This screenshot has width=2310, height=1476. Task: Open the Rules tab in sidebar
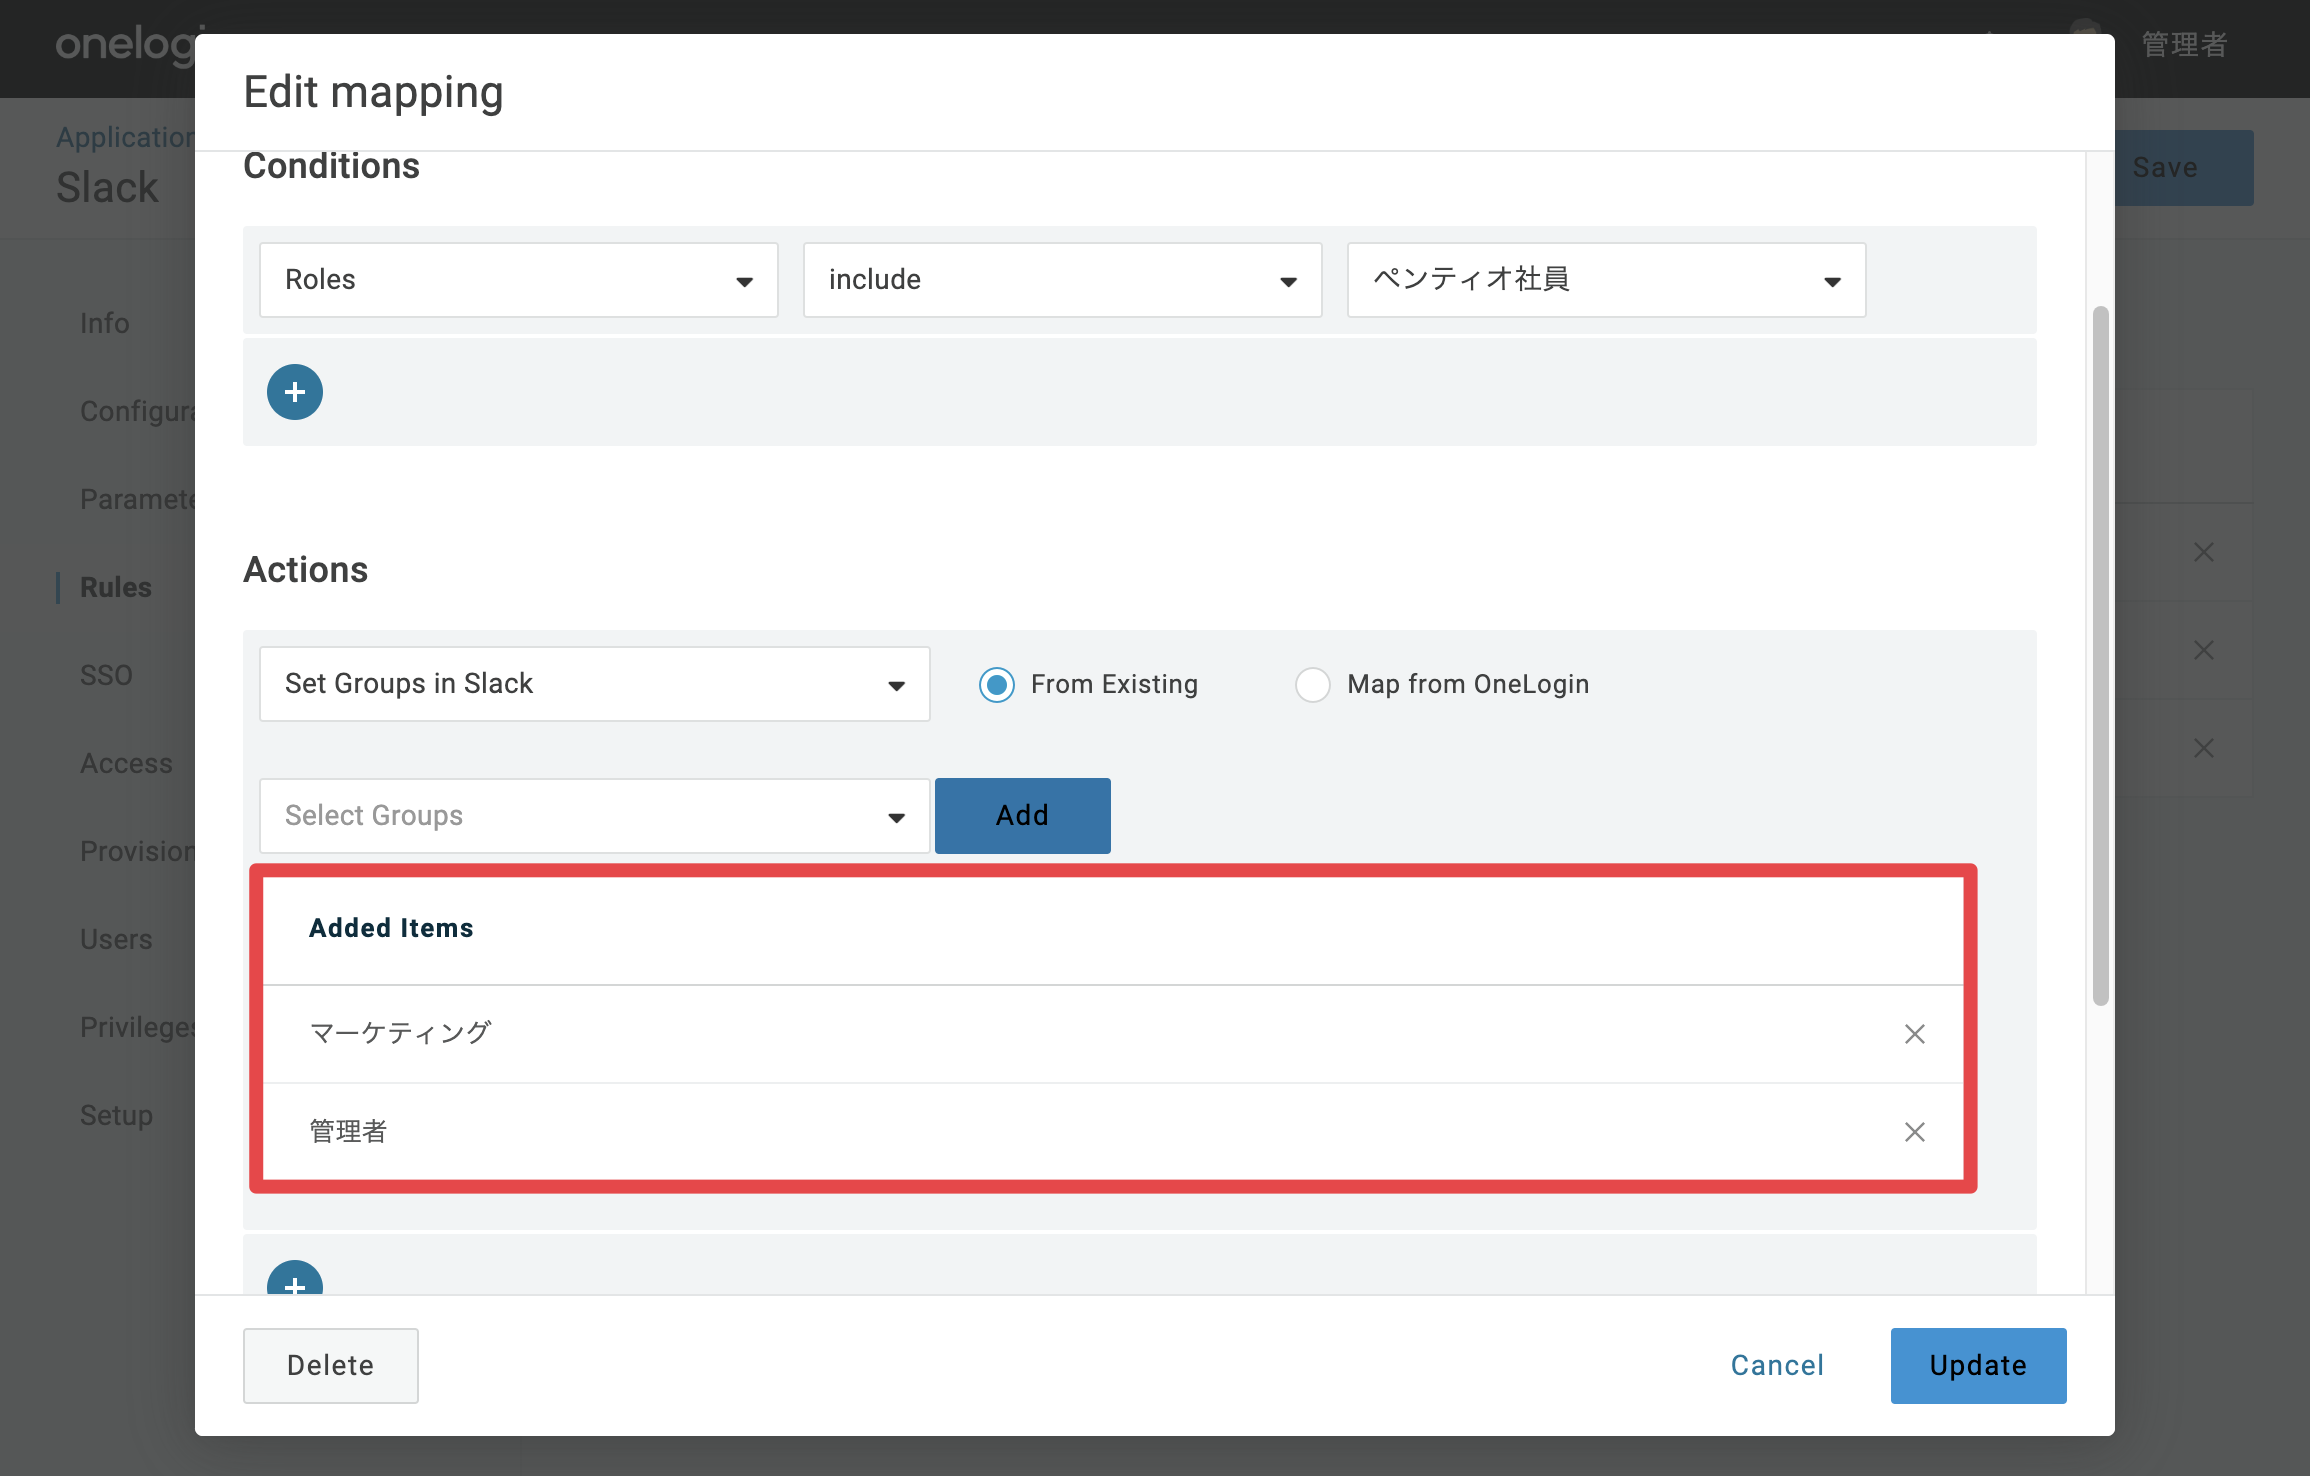[x=116, y=587]
